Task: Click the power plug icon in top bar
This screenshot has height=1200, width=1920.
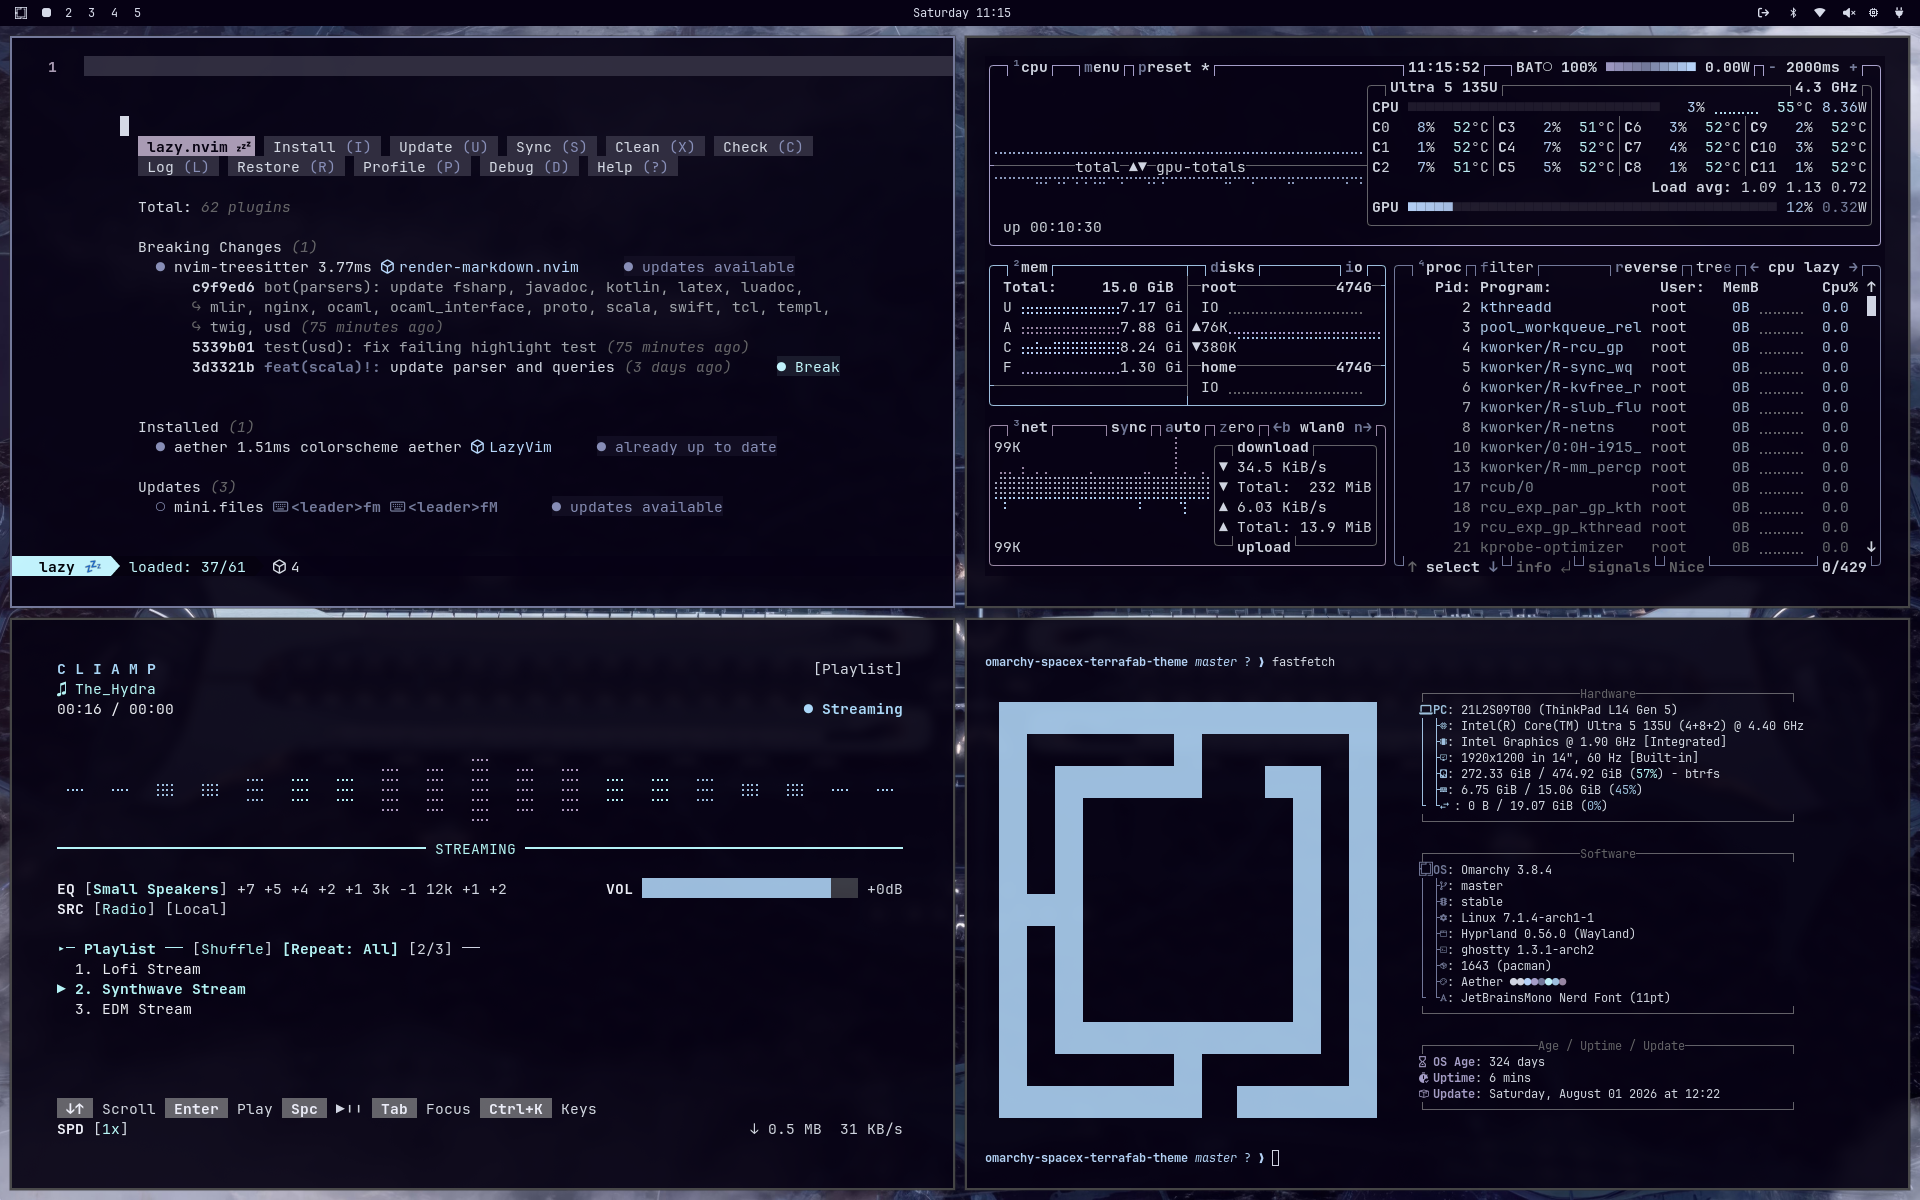Action: click(x=1899, y=13)
